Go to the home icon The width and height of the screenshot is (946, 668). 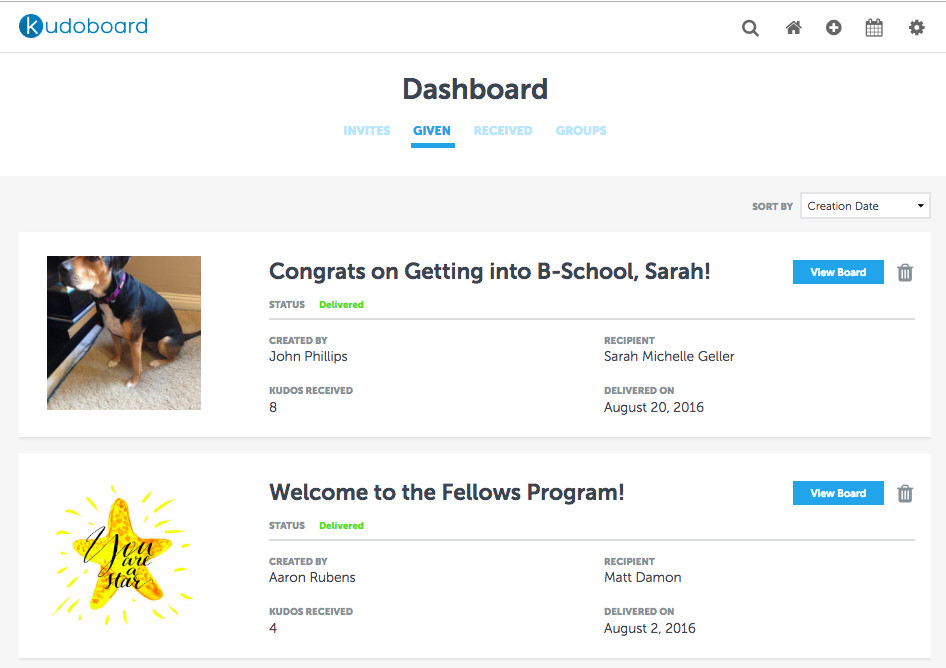(x=793, y=28)
